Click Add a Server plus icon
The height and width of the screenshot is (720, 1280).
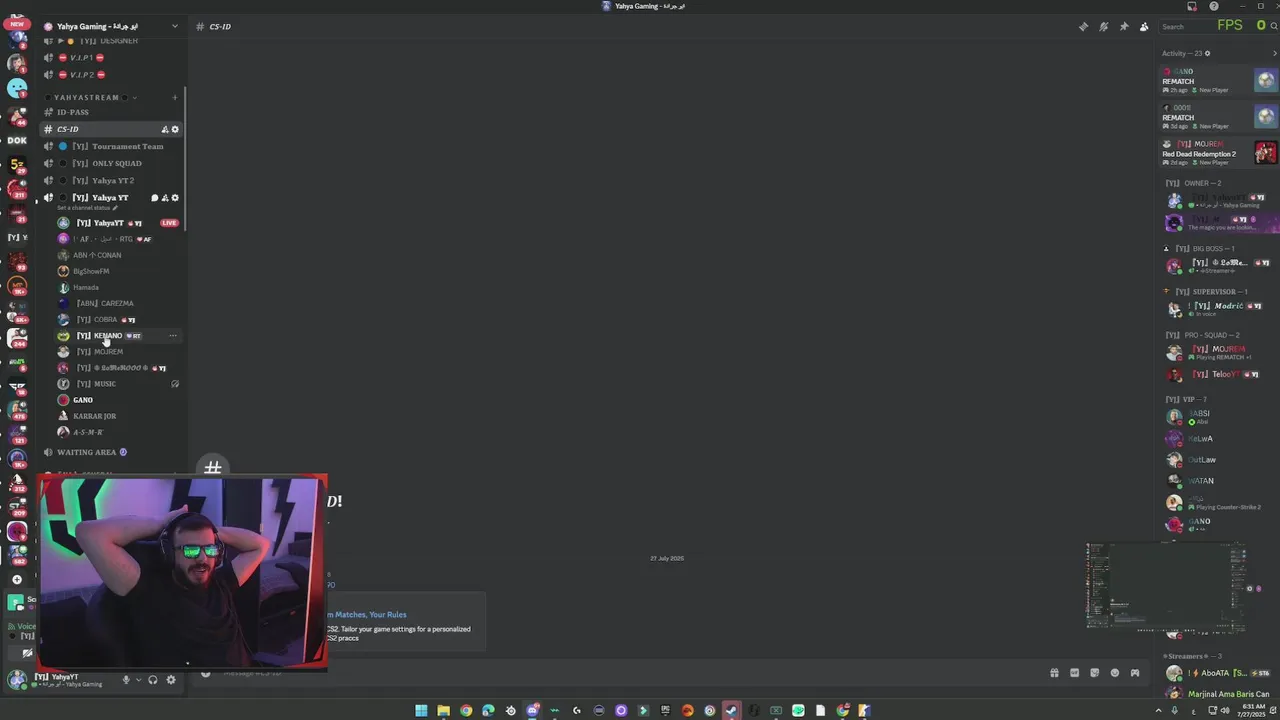pyautogui.click(x=17, y=579)
